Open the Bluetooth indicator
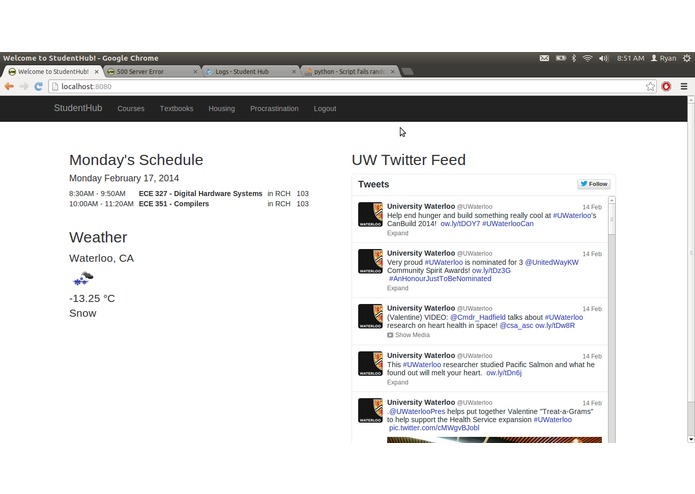Viewport: 695px width, 494px height. point(574,58)
